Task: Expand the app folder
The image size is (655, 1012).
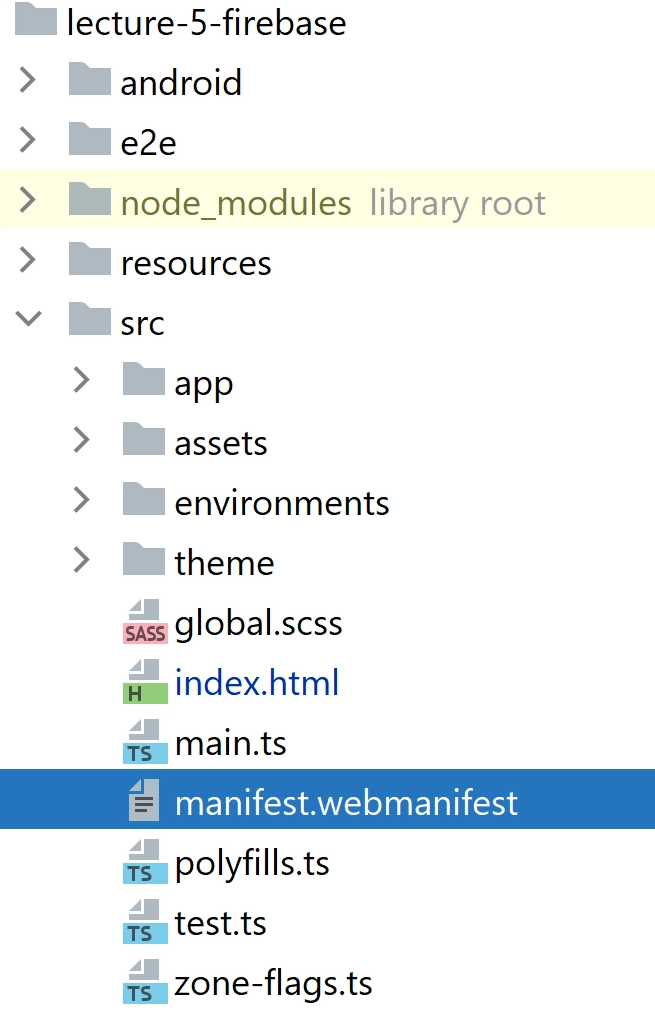Action: [x=80, y=381]
